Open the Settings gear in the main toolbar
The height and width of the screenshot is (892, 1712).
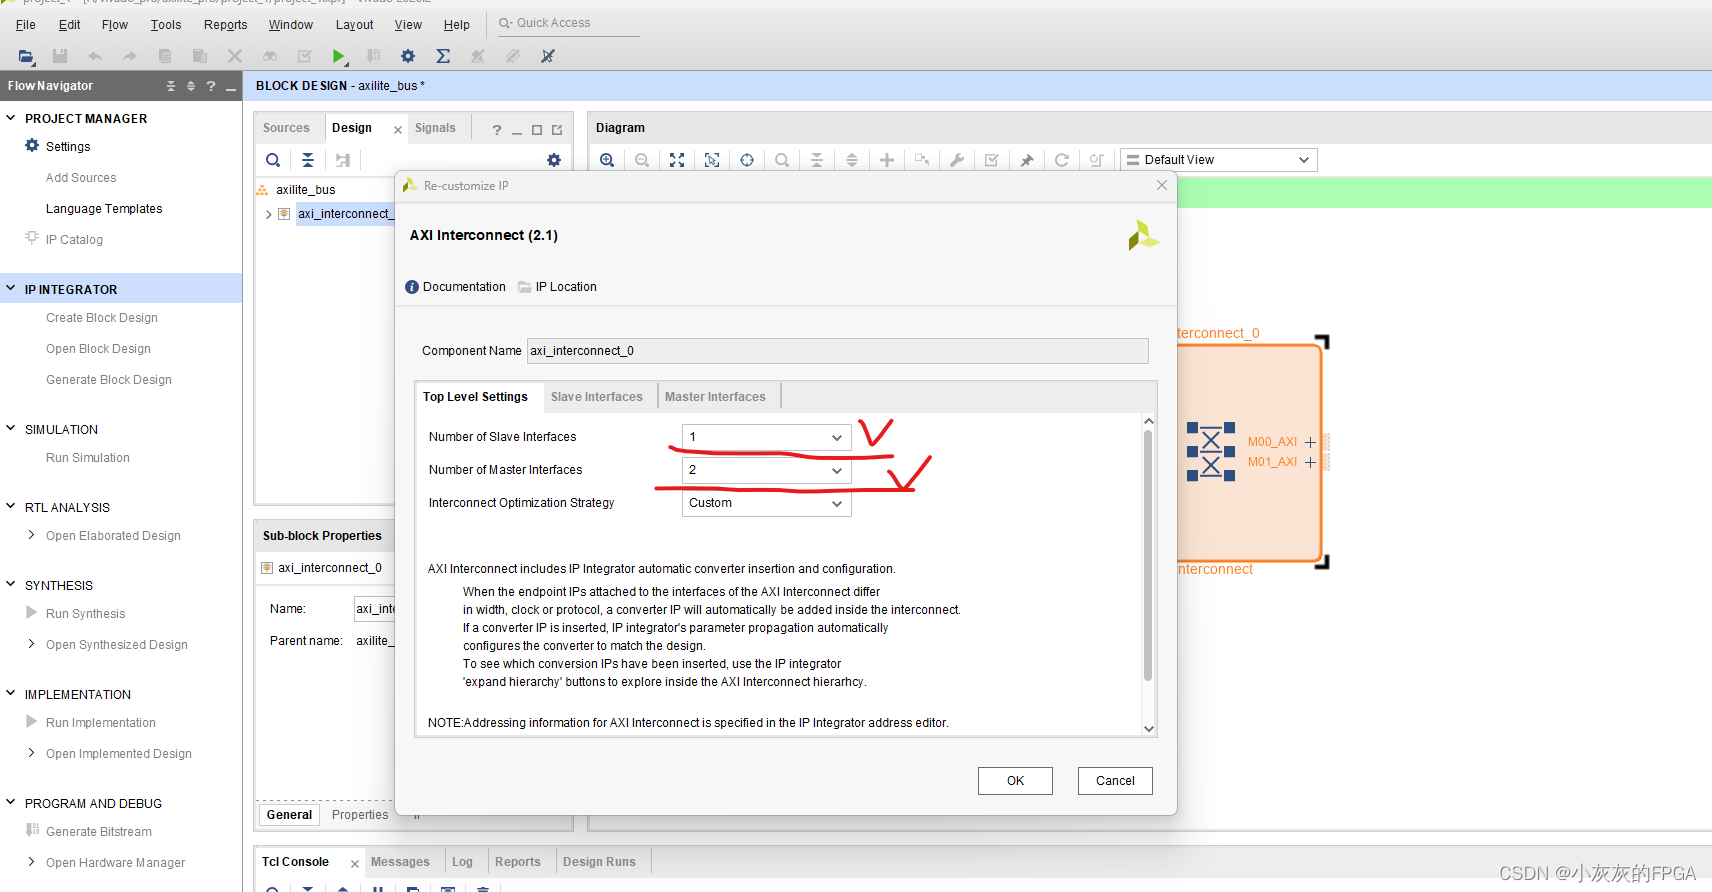pyautogui.click(x=408, y=56)
